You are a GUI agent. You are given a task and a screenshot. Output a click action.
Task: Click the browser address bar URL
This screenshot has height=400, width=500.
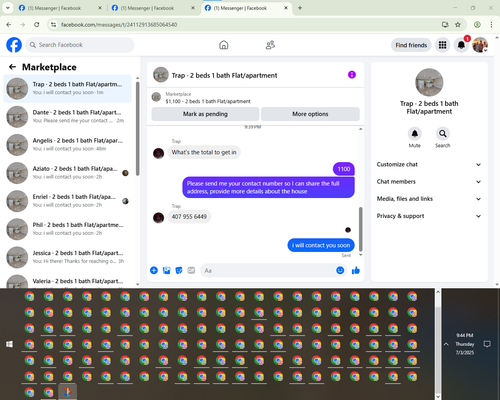pos(119,25)
